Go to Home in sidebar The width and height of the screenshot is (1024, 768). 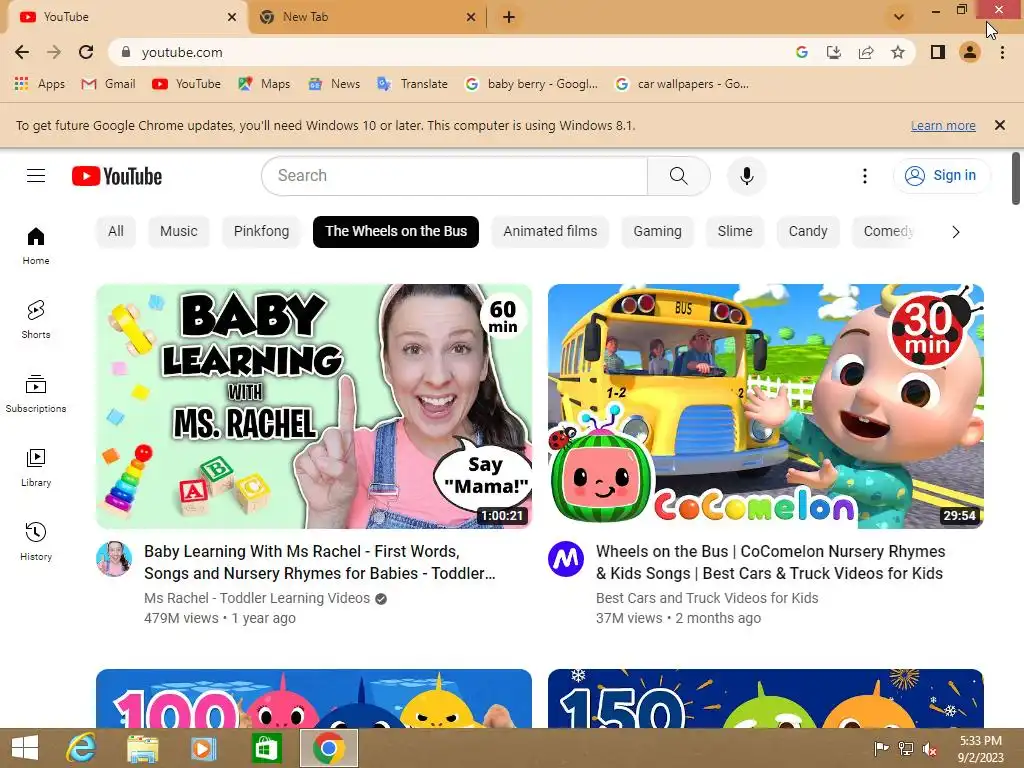pos(36,246)
